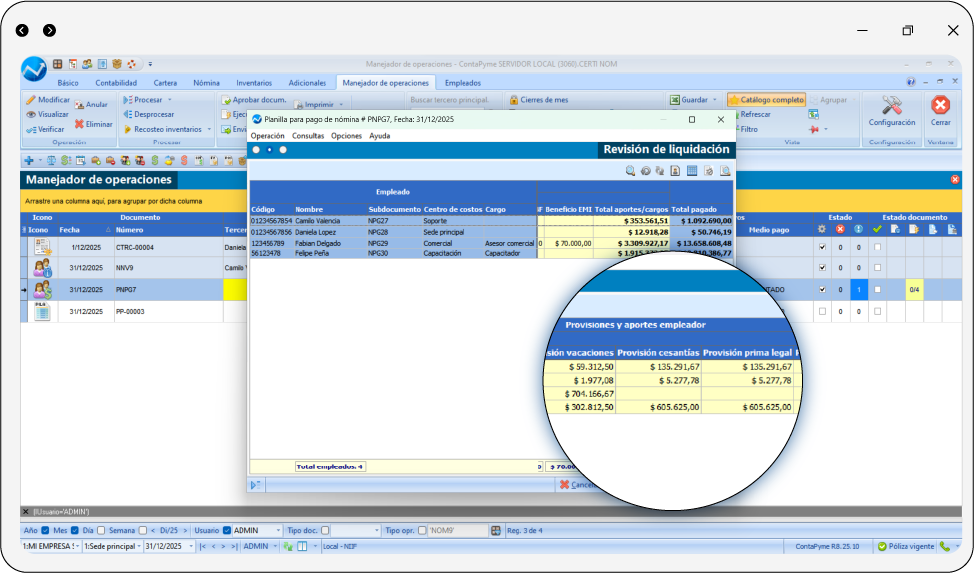
Task: Click the Modificar pencil icon button
Action: [48, 100]
